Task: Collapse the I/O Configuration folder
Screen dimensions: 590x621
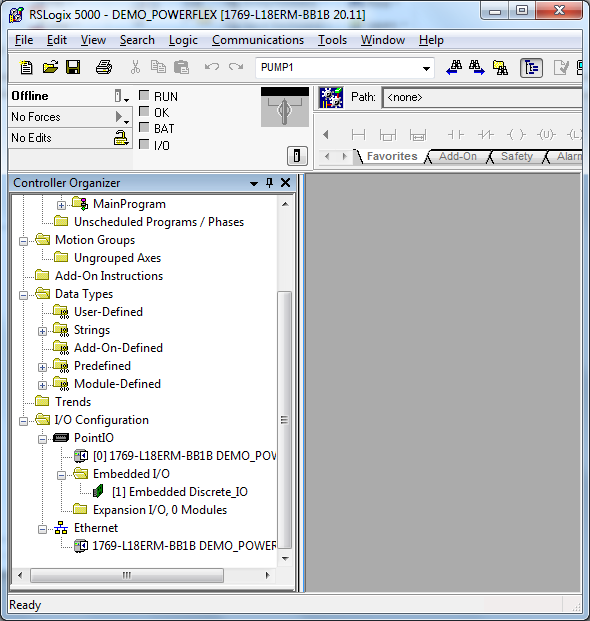Action: pos(23,421)
